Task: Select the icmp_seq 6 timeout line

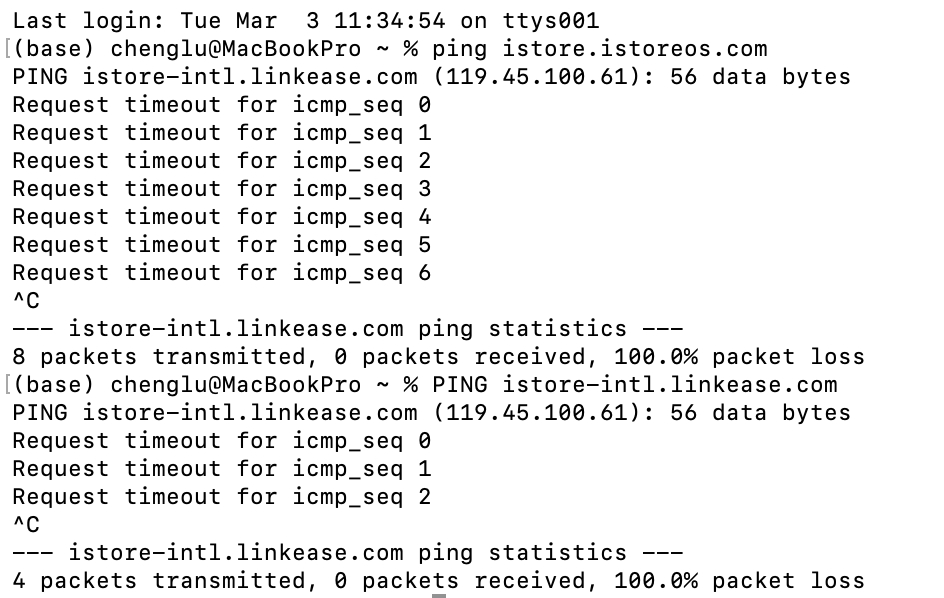Action: [x=221, y=272]
